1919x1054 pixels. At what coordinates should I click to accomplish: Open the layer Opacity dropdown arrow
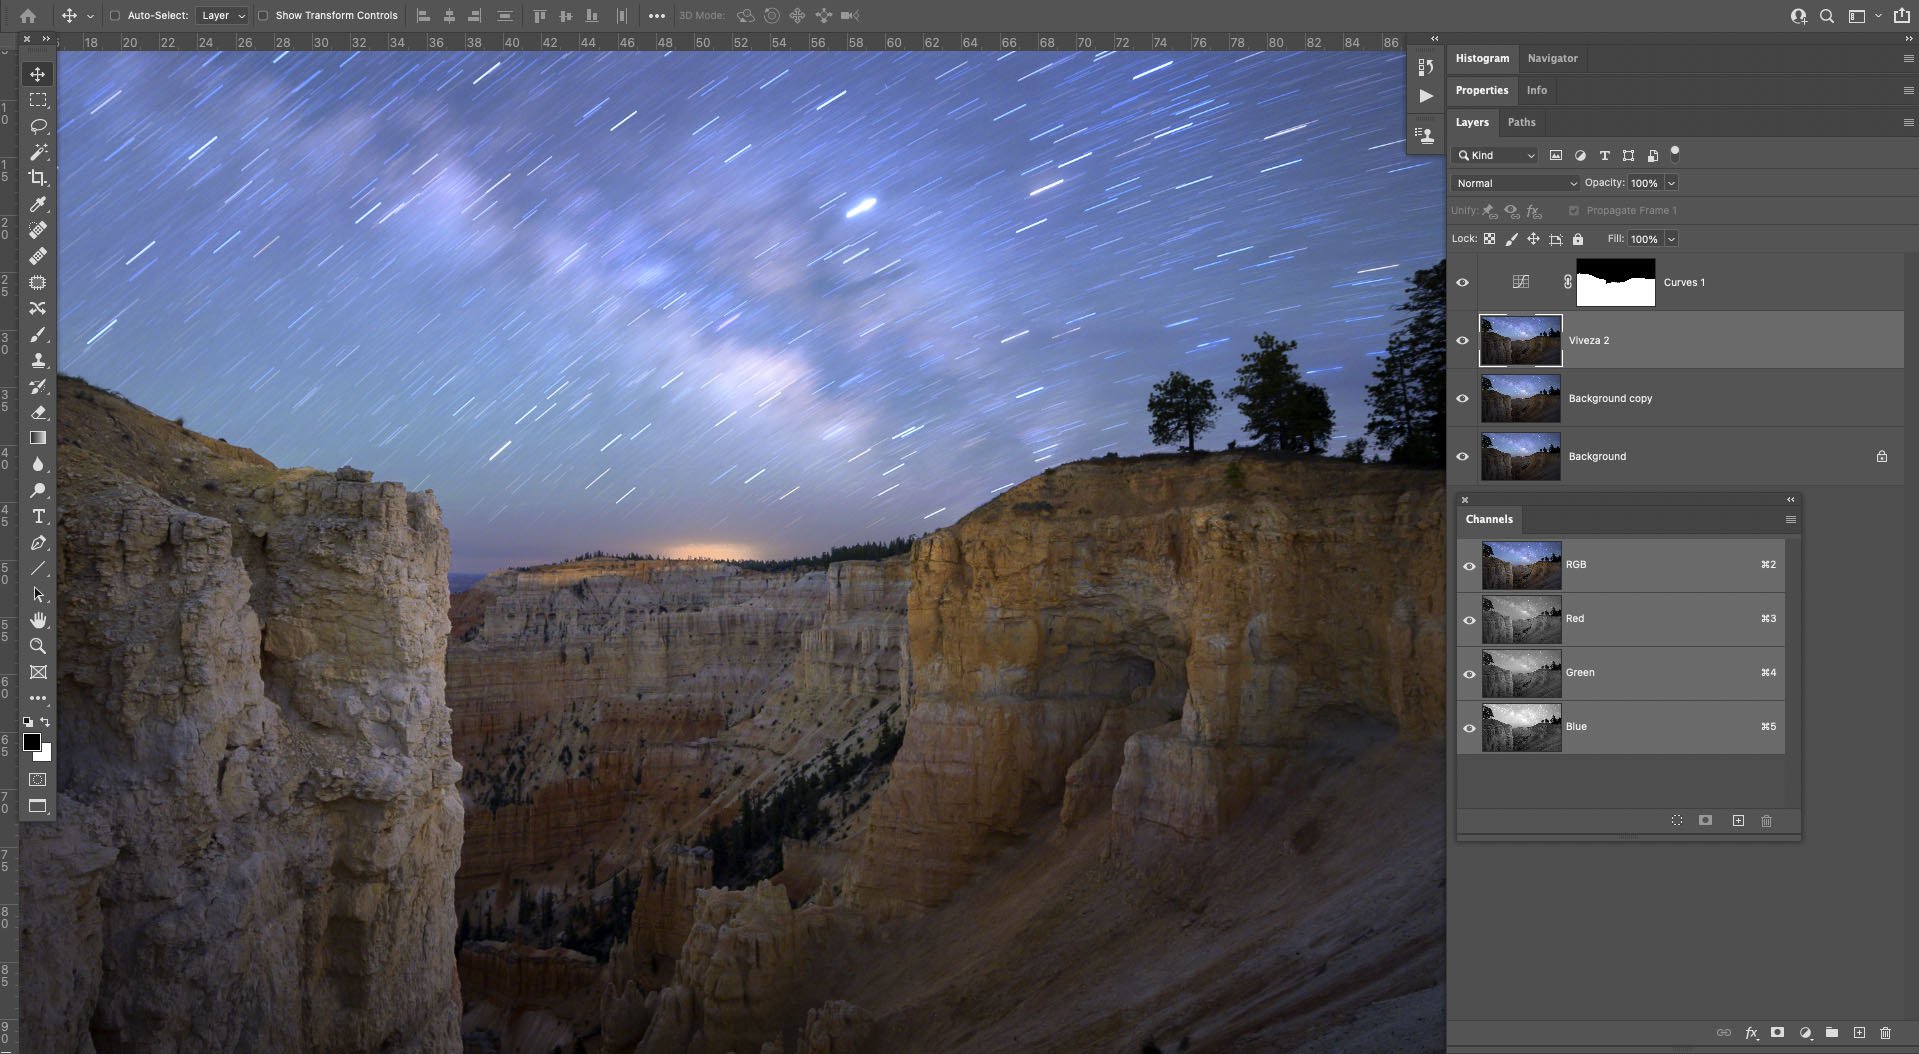(x=1671, y=183)
